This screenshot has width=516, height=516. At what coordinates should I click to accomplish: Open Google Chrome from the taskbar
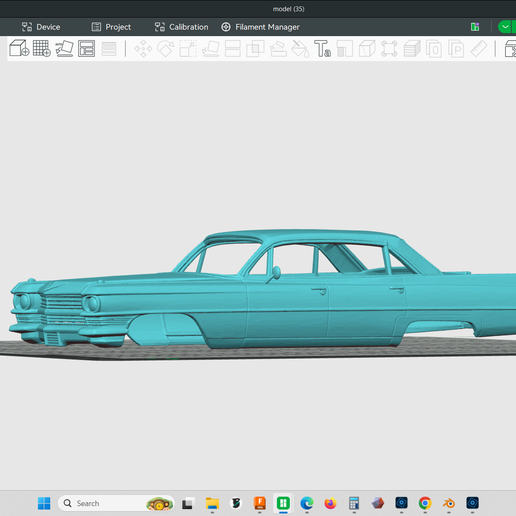pyautogui.click(x=425, y=503)
